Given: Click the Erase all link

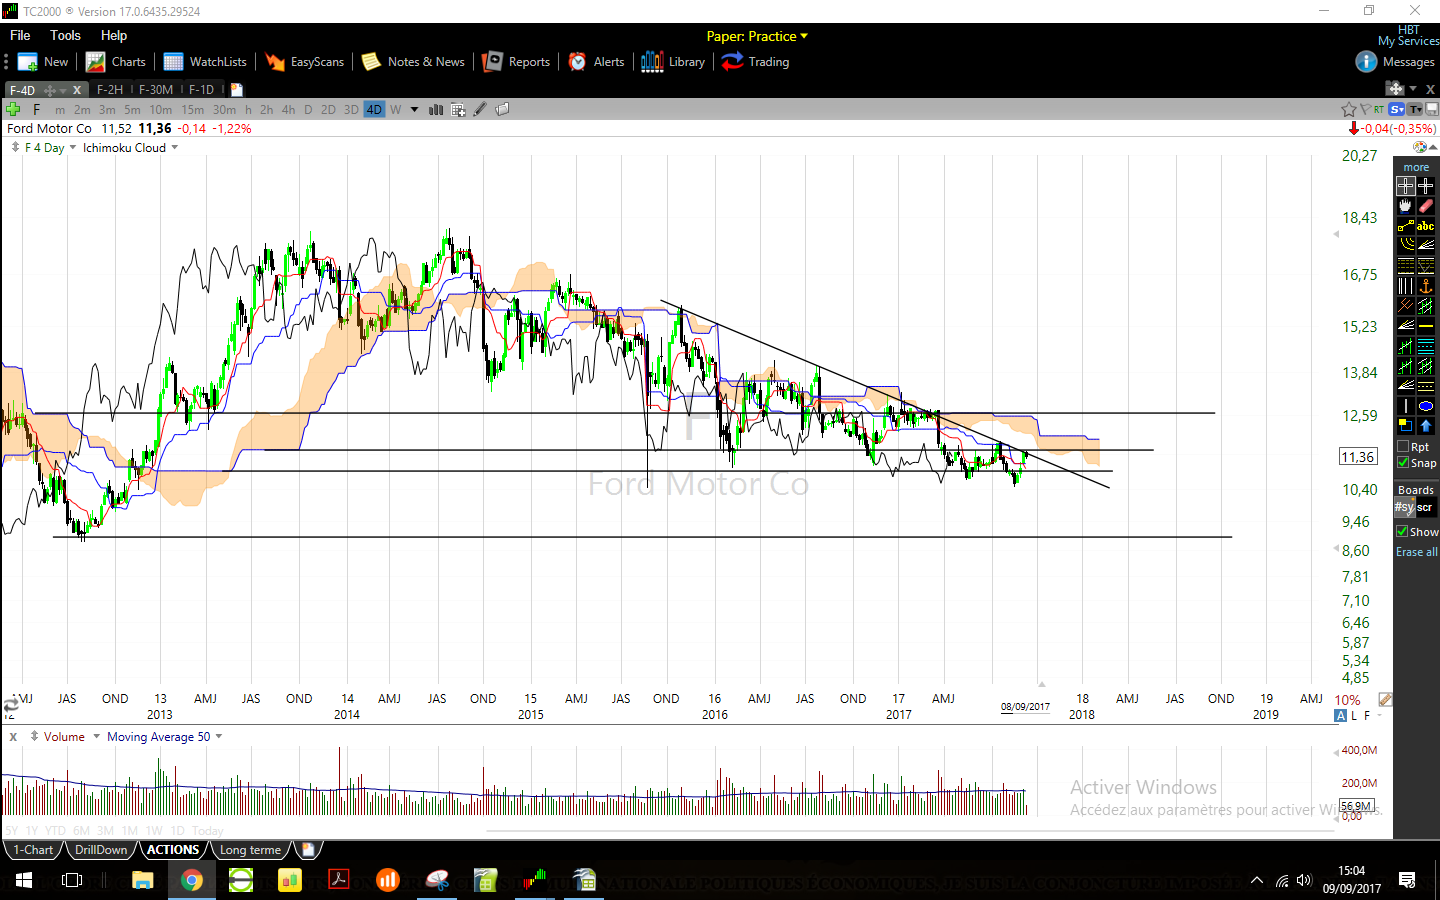Looking at the screenshot, I should [1417, 552].
